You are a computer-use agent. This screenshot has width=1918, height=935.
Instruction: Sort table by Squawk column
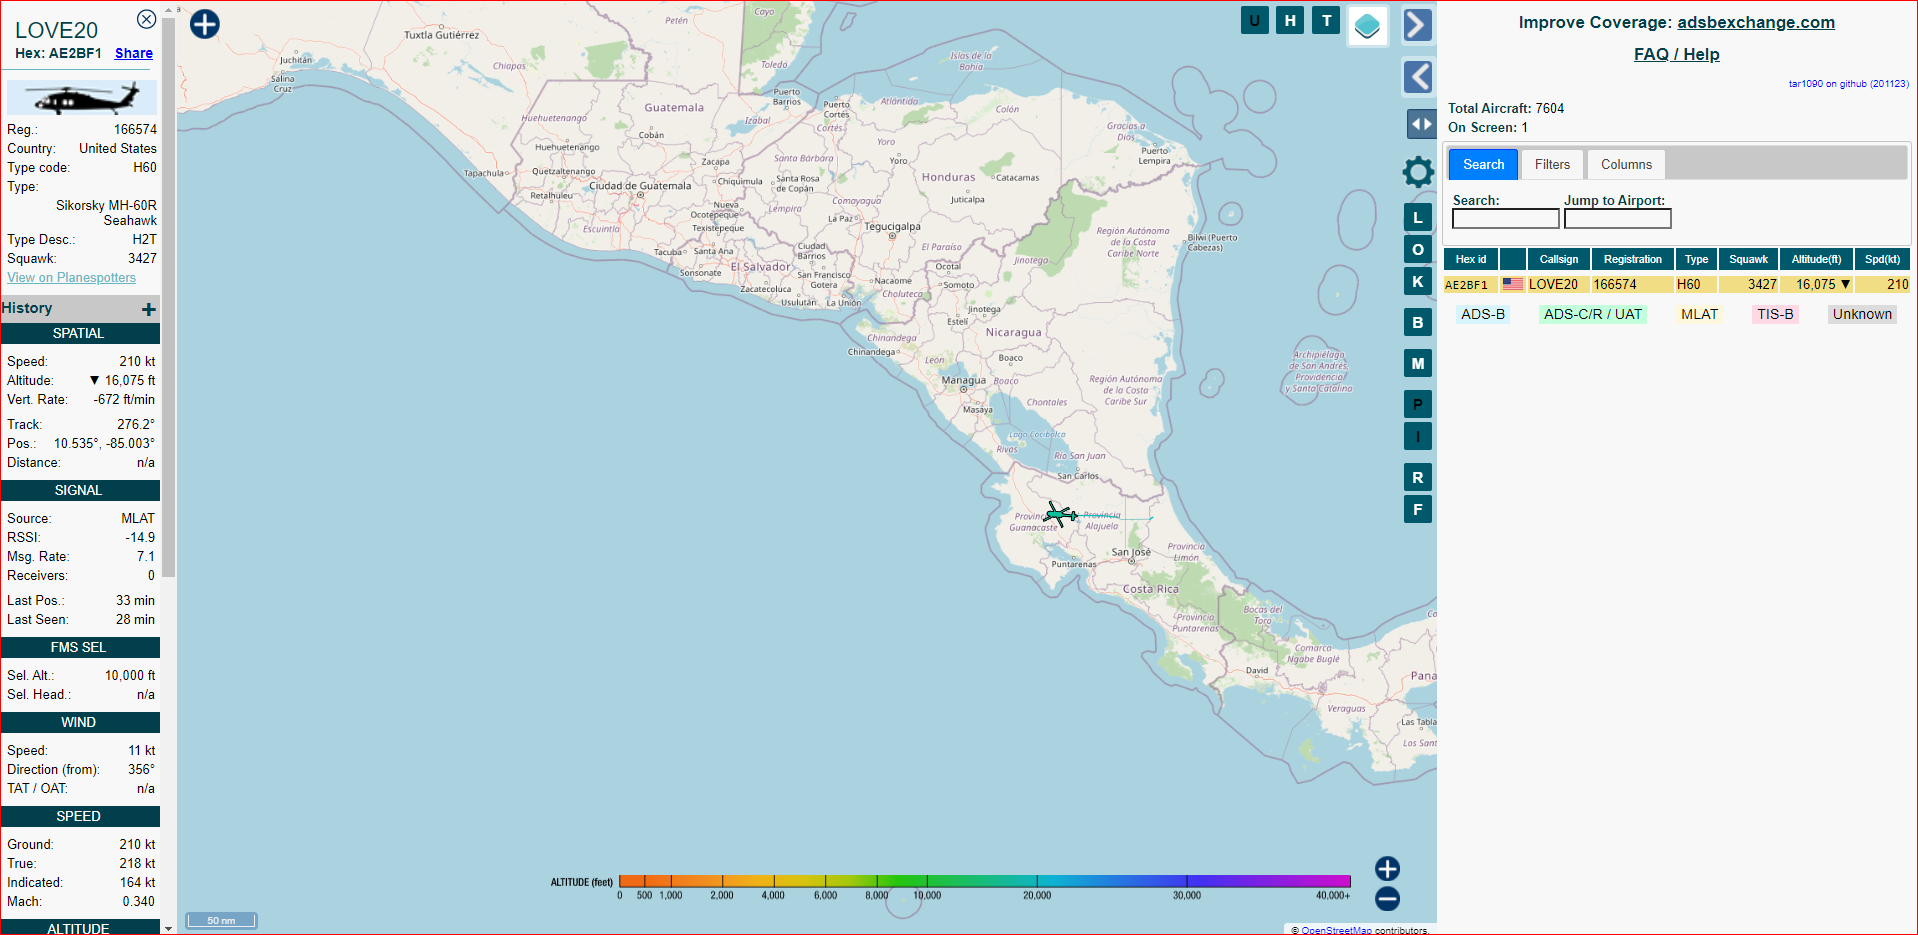click(x=1748, y=260)
